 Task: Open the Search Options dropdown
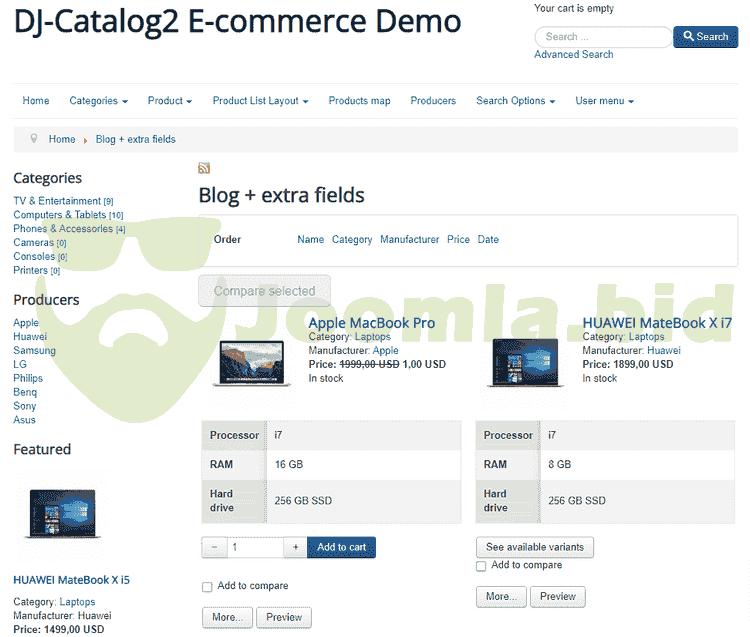tap(515, 101)
